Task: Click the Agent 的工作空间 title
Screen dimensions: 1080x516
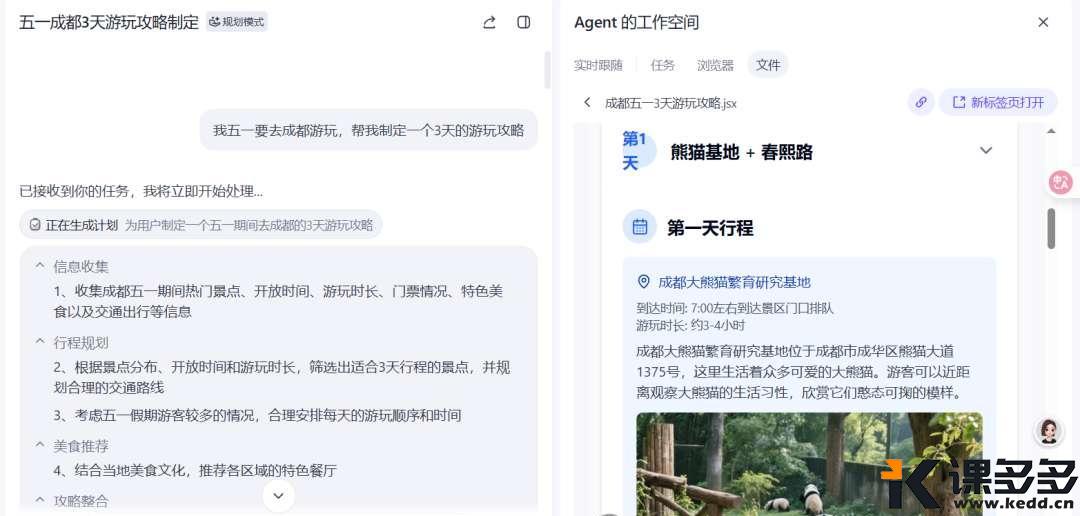Action: point(636,22)
